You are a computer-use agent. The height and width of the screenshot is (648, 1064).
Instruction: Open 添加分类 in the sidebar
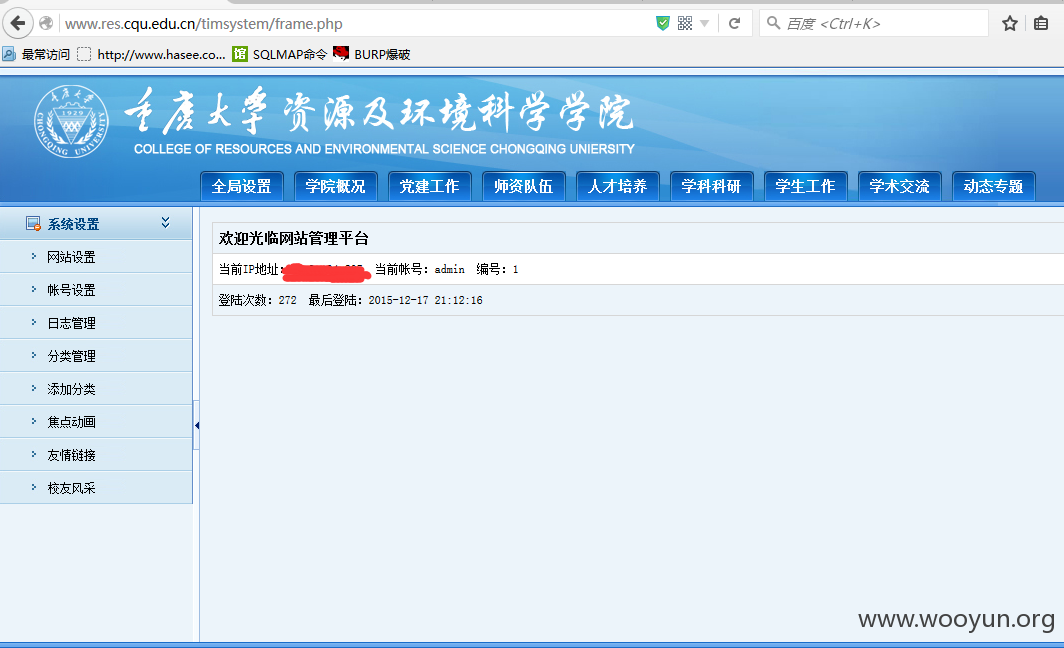(96, 389)
